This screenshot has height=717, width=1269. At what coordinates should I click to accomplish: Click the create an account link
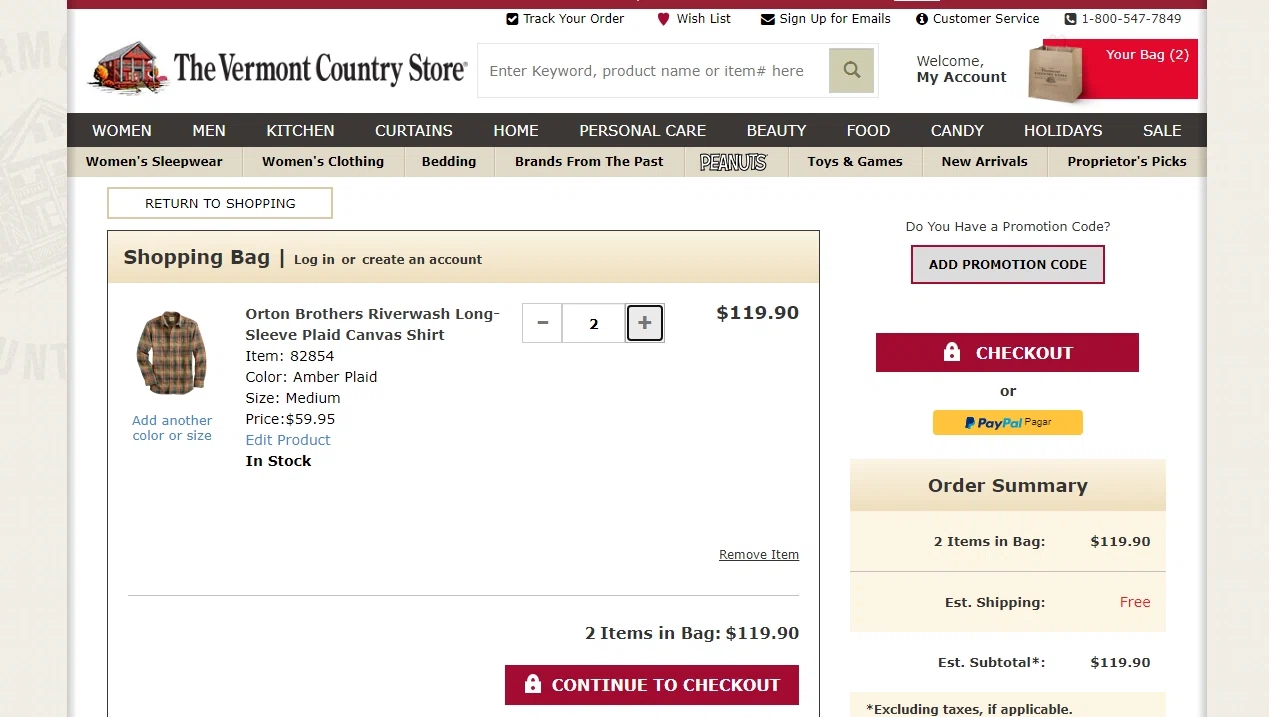422,260
